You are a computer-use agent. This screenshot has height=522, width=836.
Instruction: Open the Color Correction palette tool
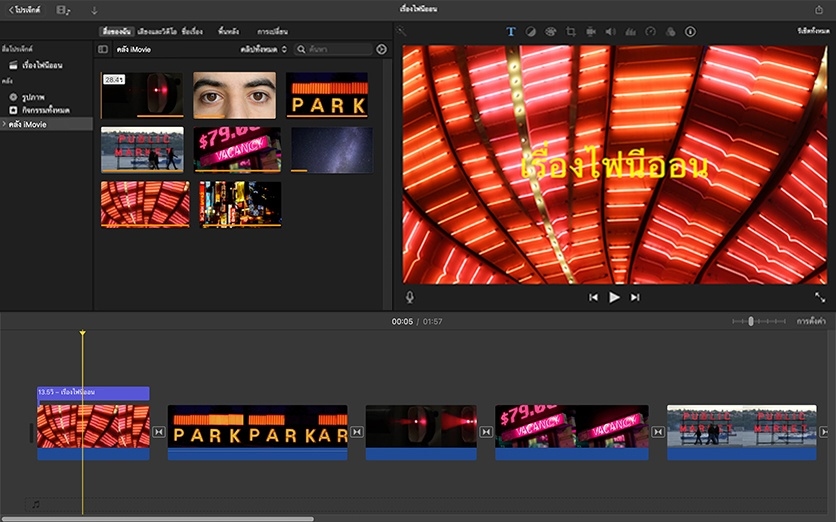550,31
